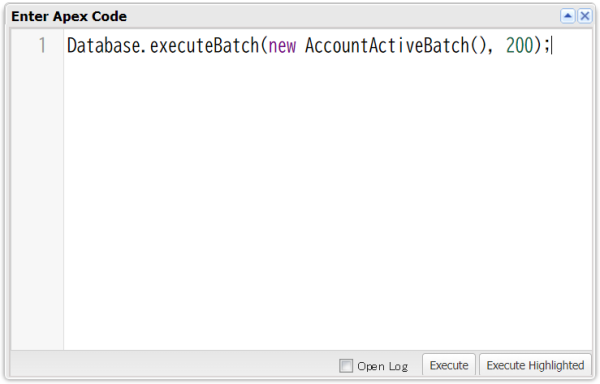Click the purple new keyword
This screenshot has height=384, width=600.
click(282, 46)
